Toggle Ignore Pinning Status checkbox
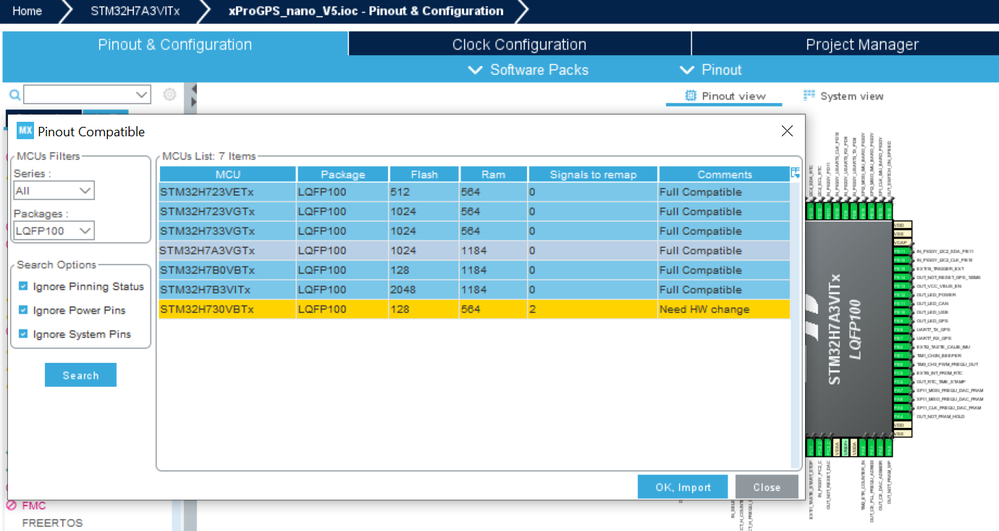Viewport: 999px width, 531px height. 24,286
